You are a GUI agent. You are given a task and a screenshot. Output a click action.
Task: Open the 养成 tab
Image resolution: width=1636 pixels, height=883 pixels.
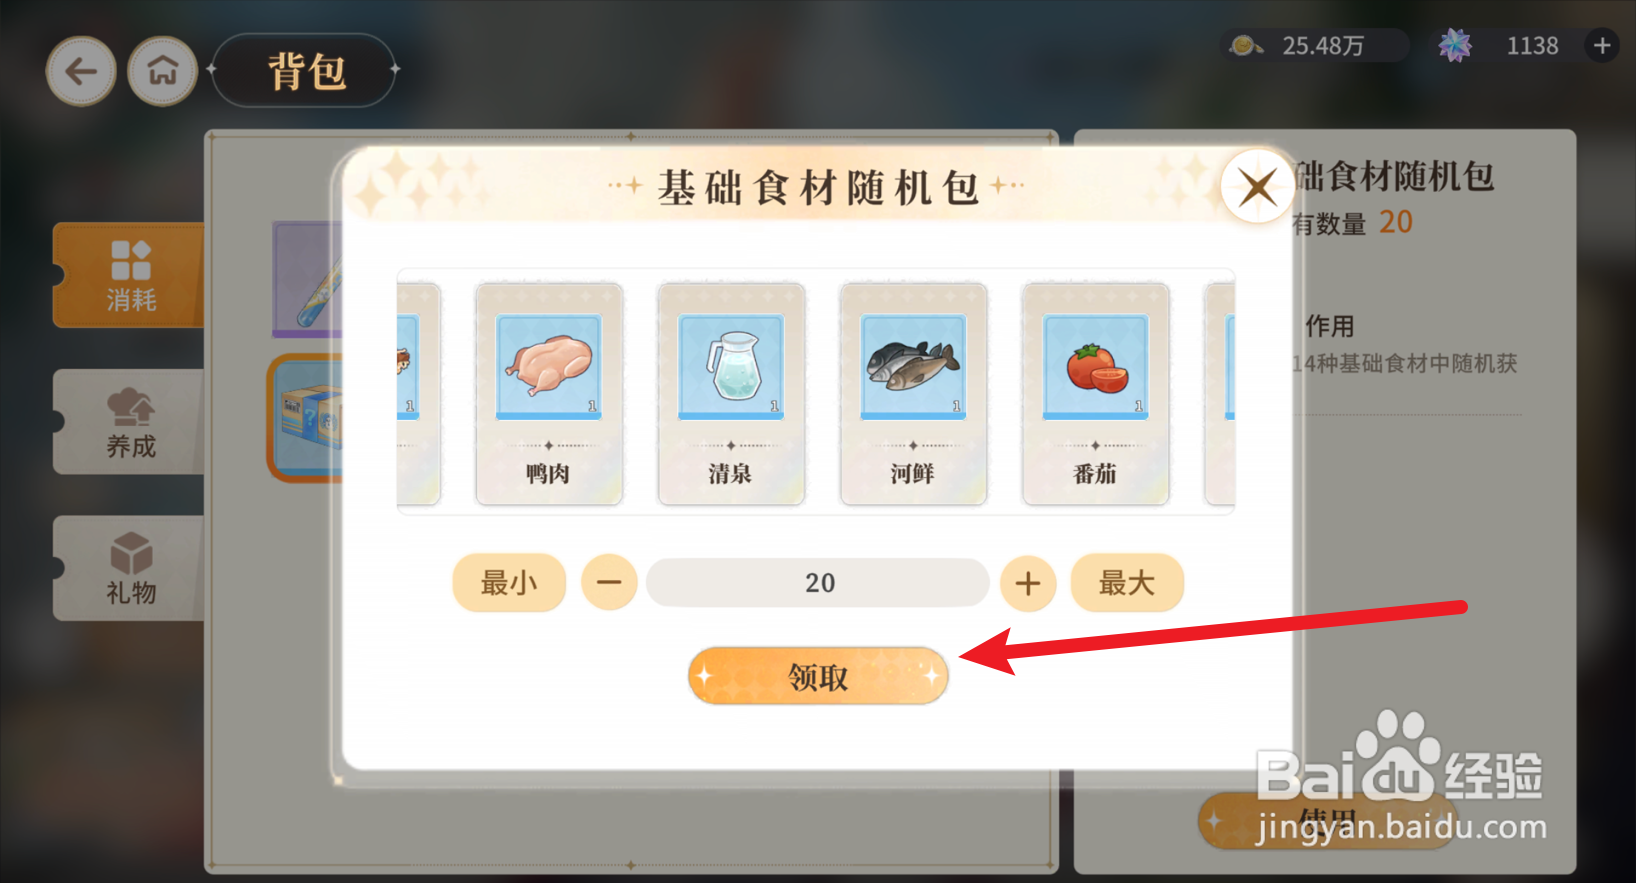coord(130,422)
